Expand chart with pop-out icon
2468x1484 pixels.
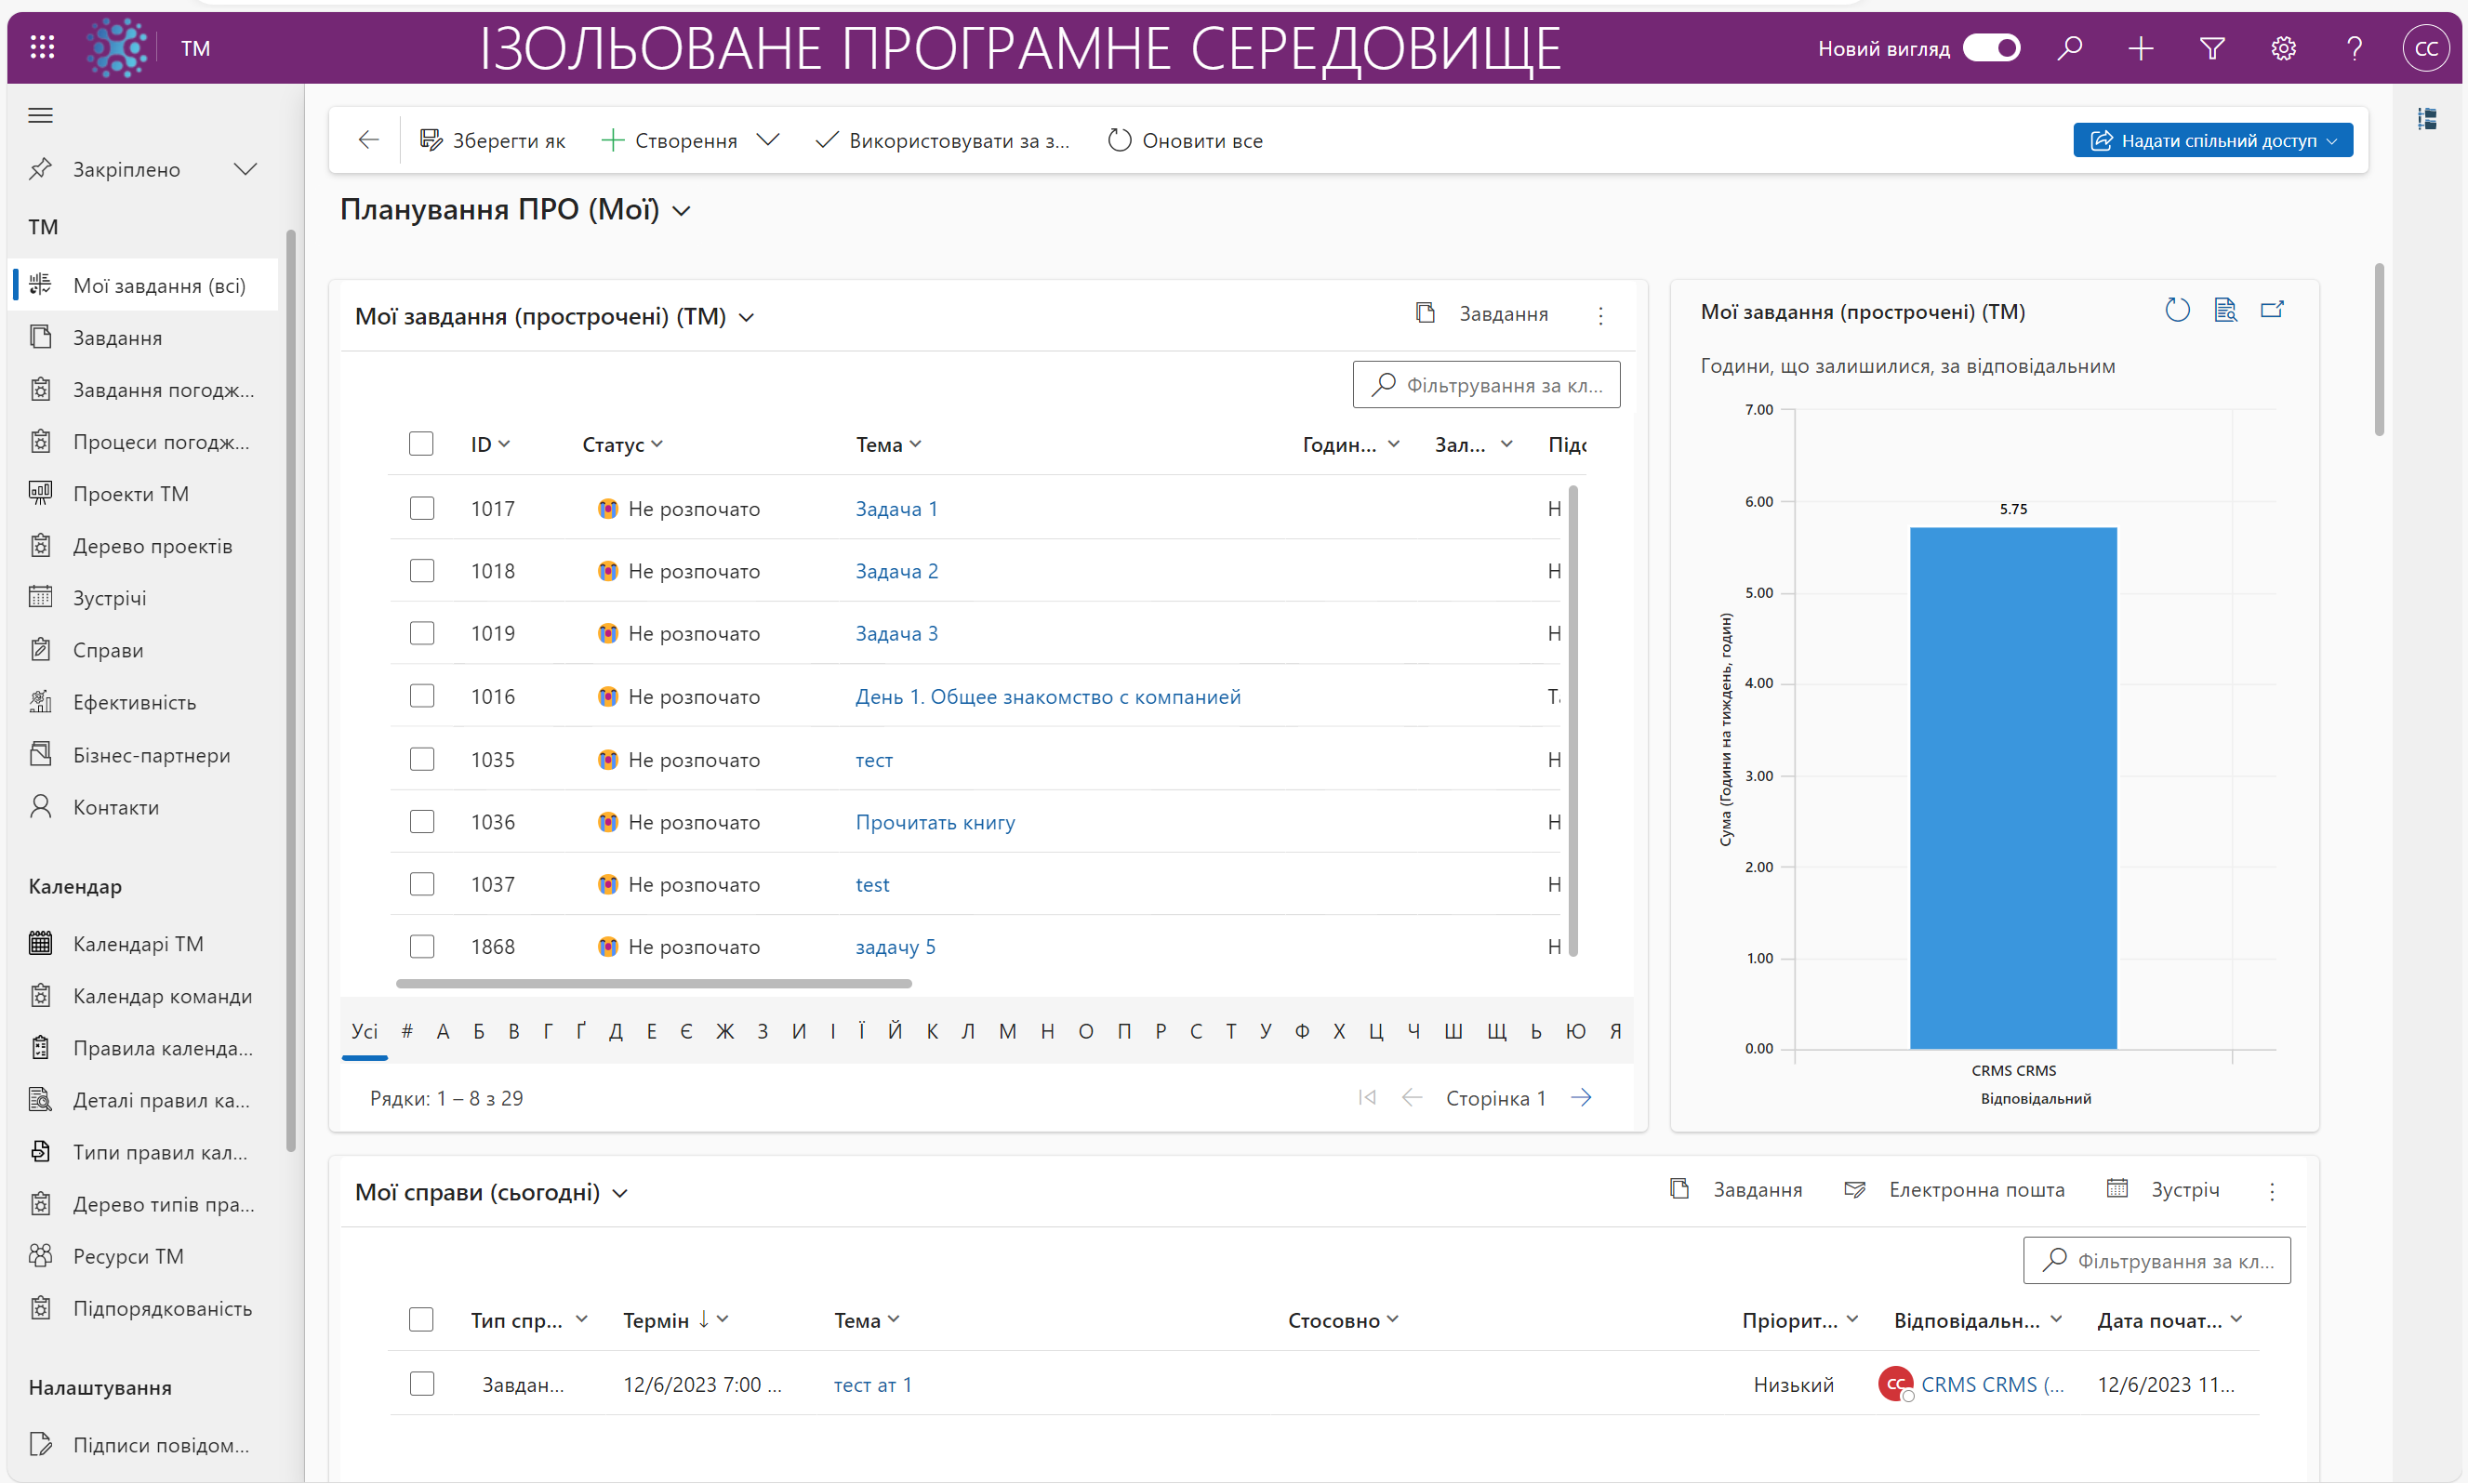(x=2273, y=310)
